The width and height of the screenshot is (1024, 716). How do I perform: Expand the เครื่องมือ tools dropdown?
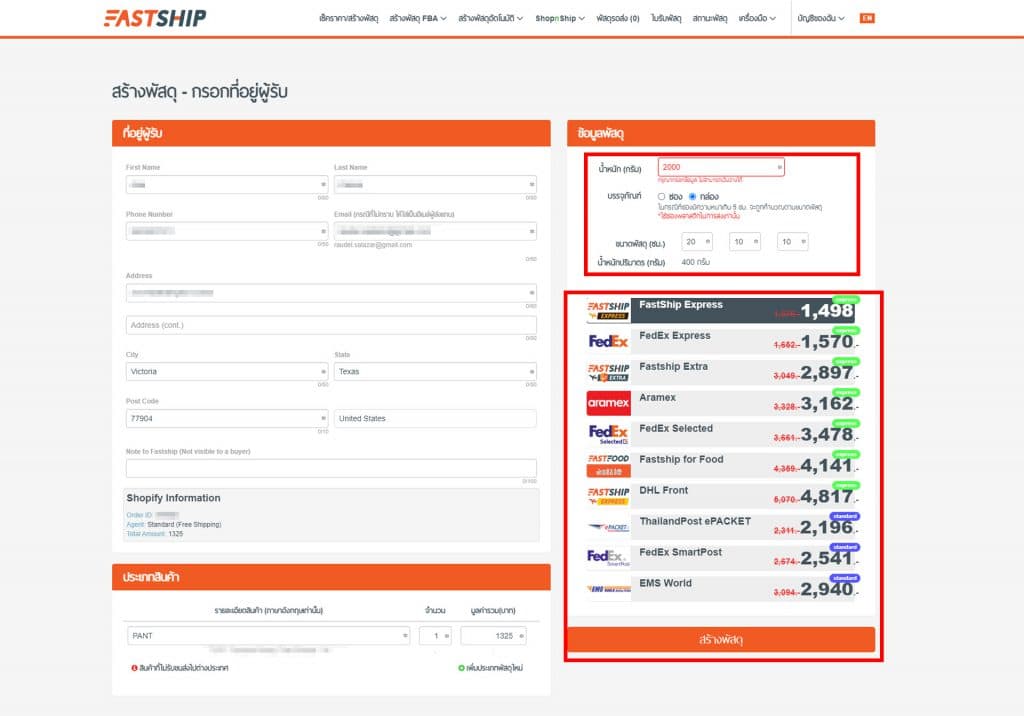[x=757, y=18]
